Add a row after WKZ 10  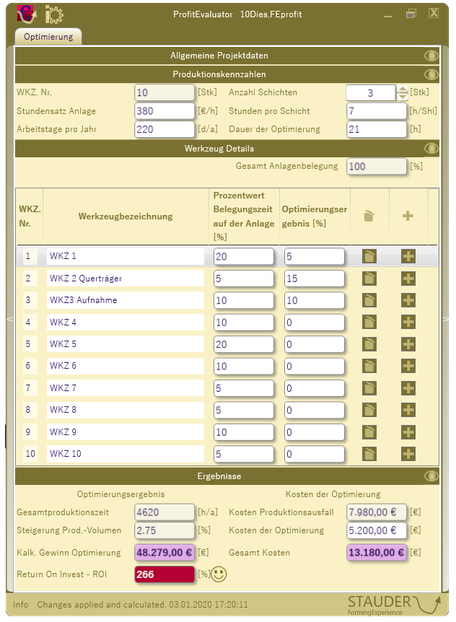coord(408,454)
